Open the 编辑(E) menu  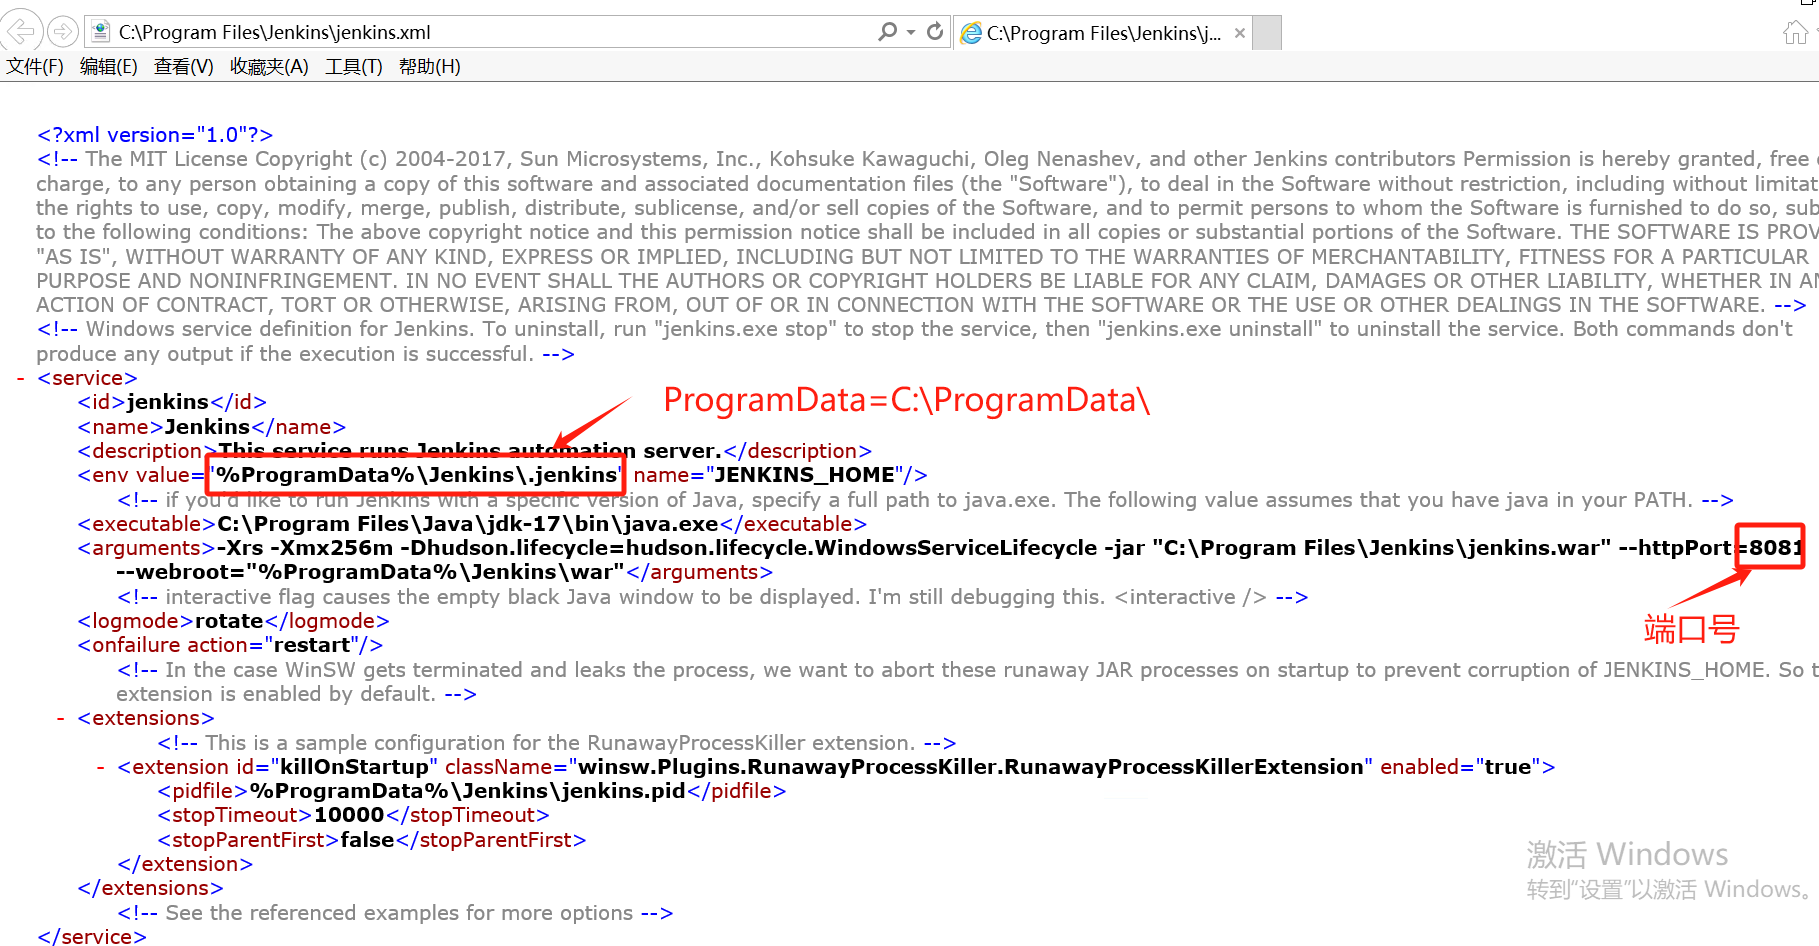tap(109, 67)
